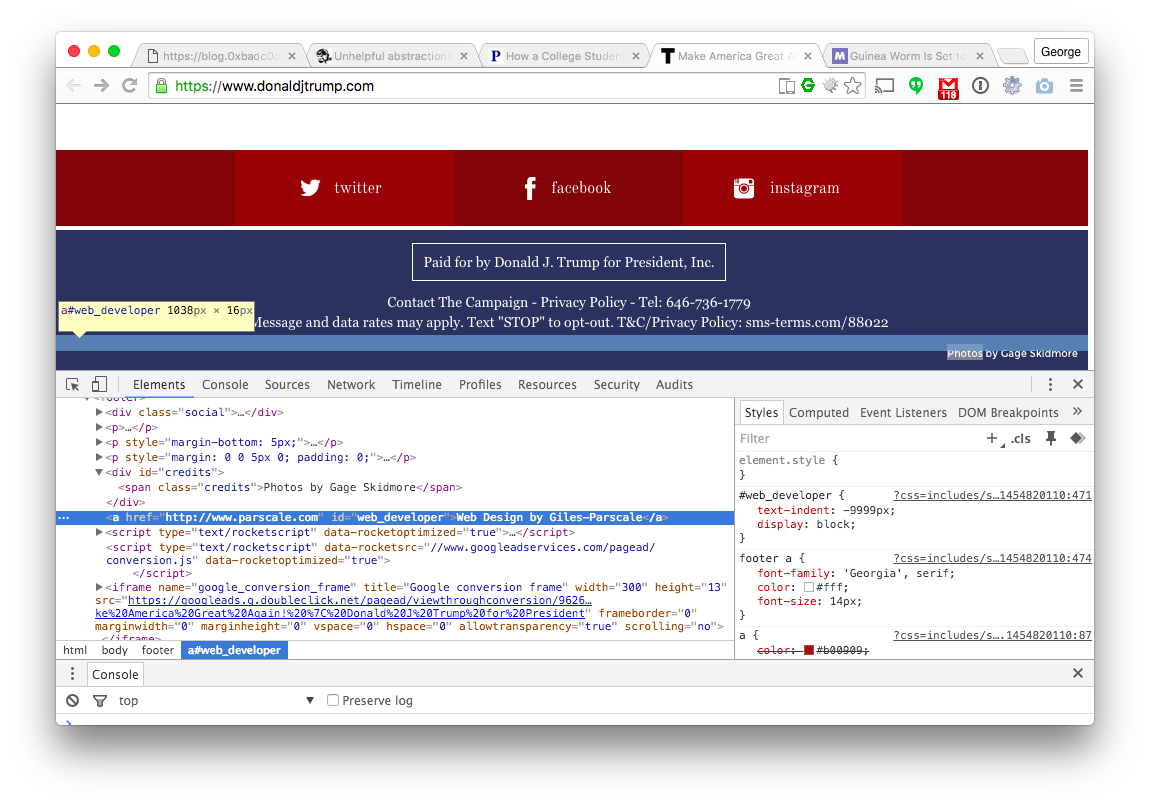Image resolution: width=1150 pixels, height=805 pixels.
Task: Expand the collapsed p element node
Action: [99, 427]
